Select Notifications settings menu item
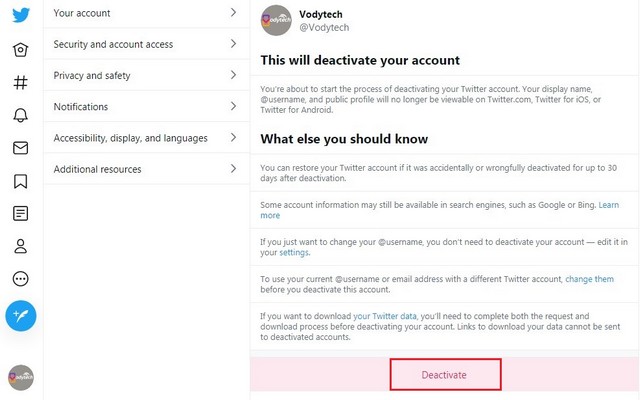Viewport: 640px width, 400px height. pos(146,107)
